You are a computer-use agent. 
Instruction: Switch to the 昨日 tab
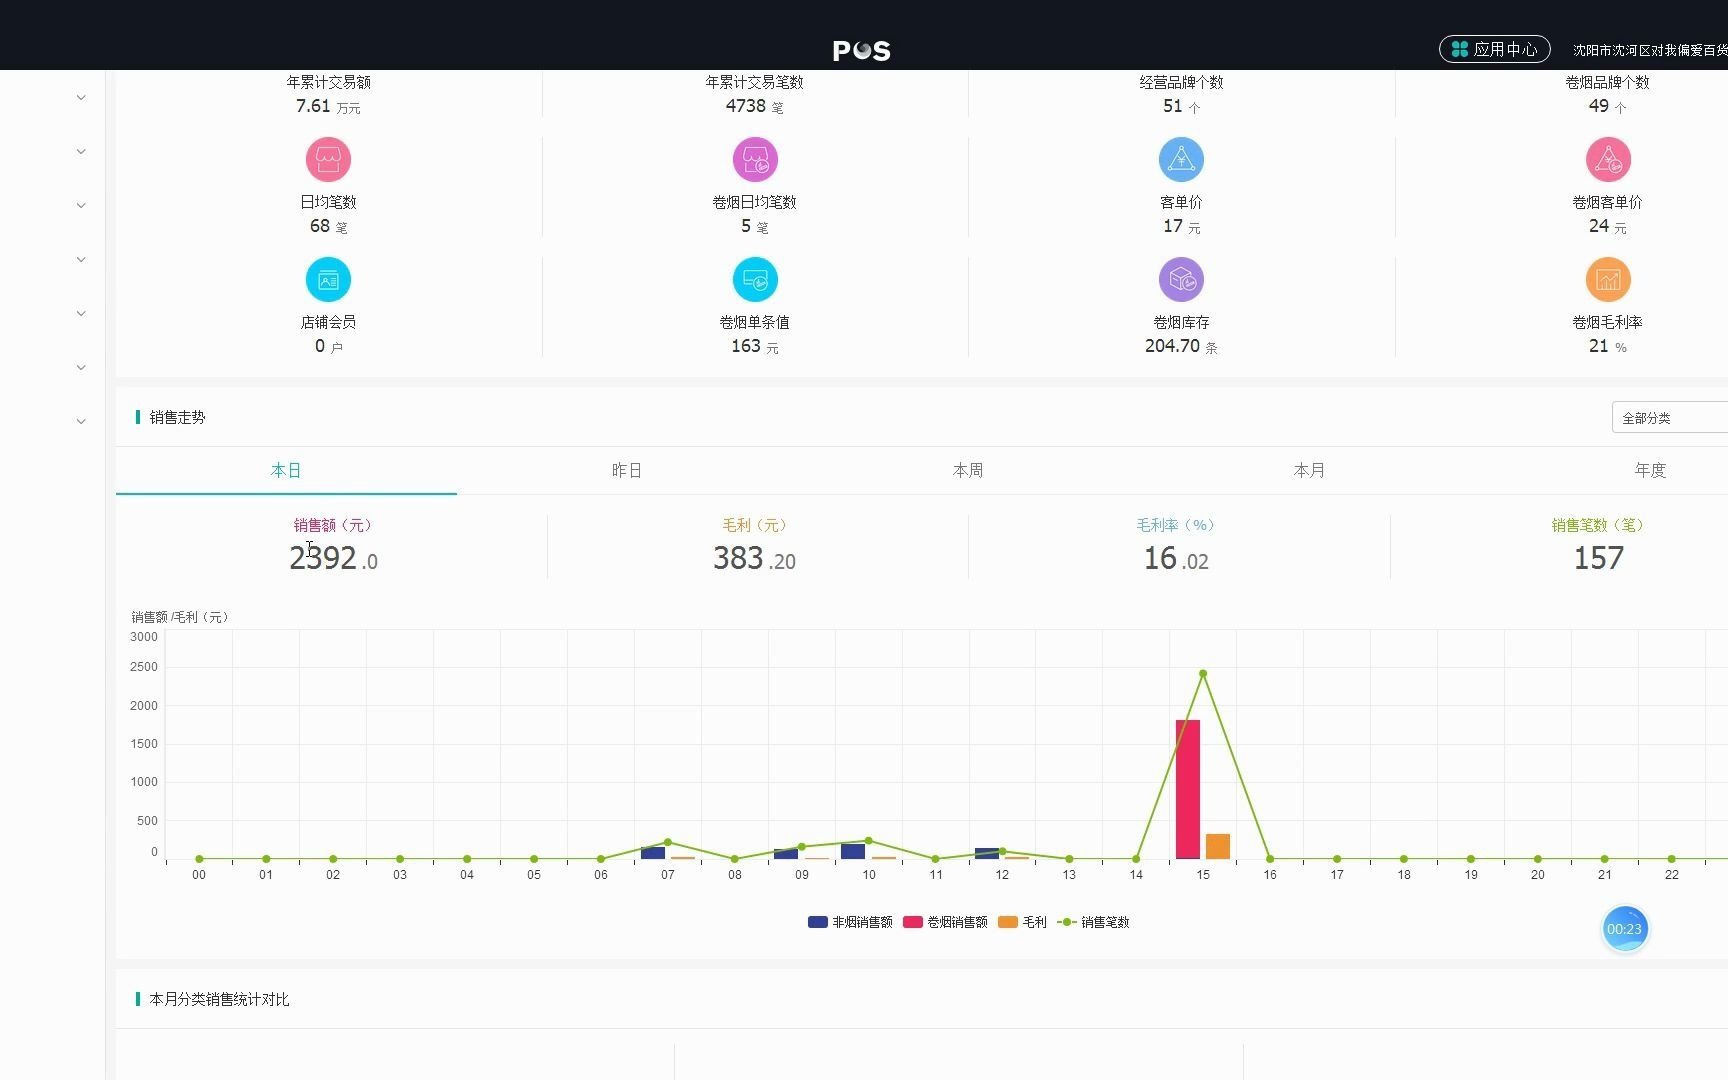pyautogui.click(x=627, y=470)
